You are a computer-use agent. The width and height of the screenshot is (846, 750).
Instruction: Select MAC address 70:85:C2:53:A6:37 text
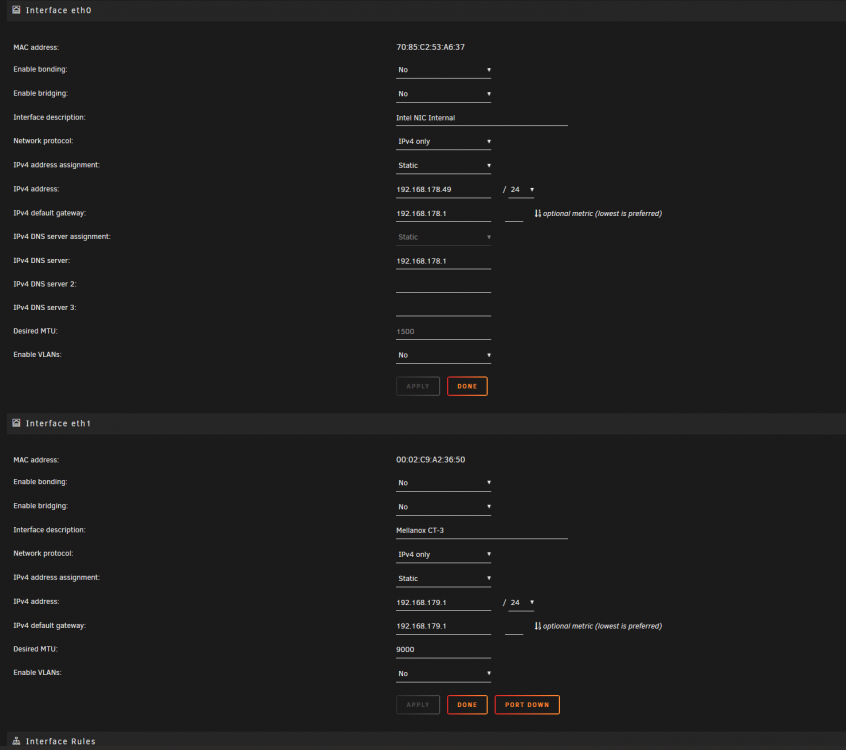tap(431, 47)
